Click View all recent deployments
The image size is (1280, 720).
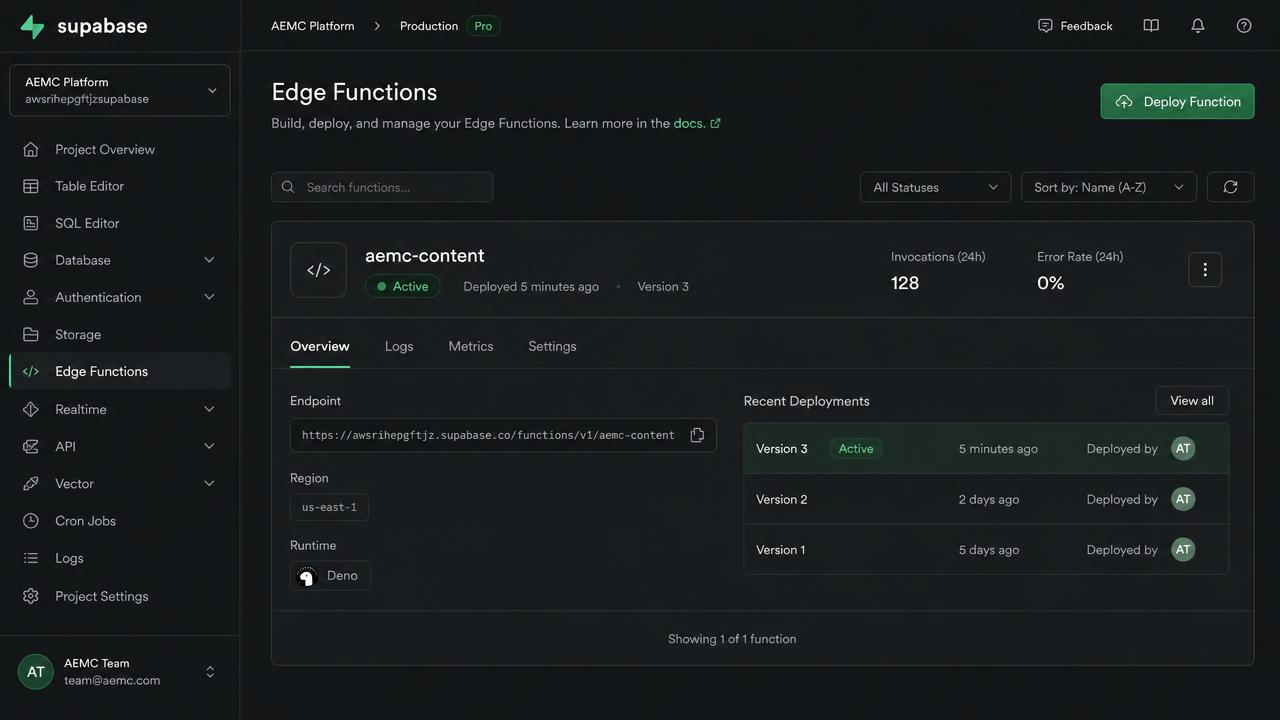(1192, 400)
